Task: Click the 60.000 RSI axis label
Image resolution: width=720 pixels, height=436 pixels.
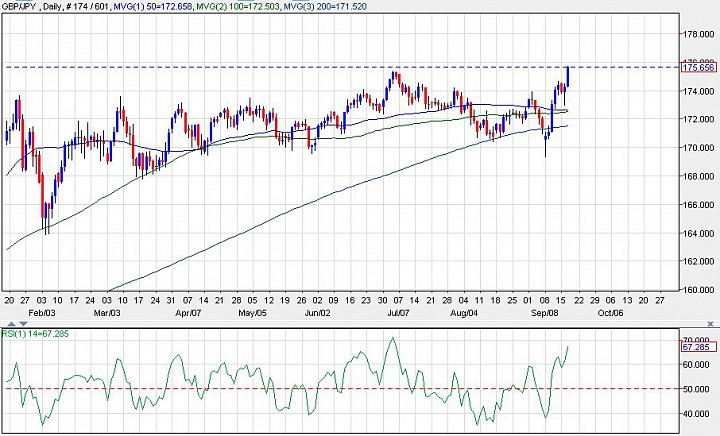Action: [x=698, y=364]
